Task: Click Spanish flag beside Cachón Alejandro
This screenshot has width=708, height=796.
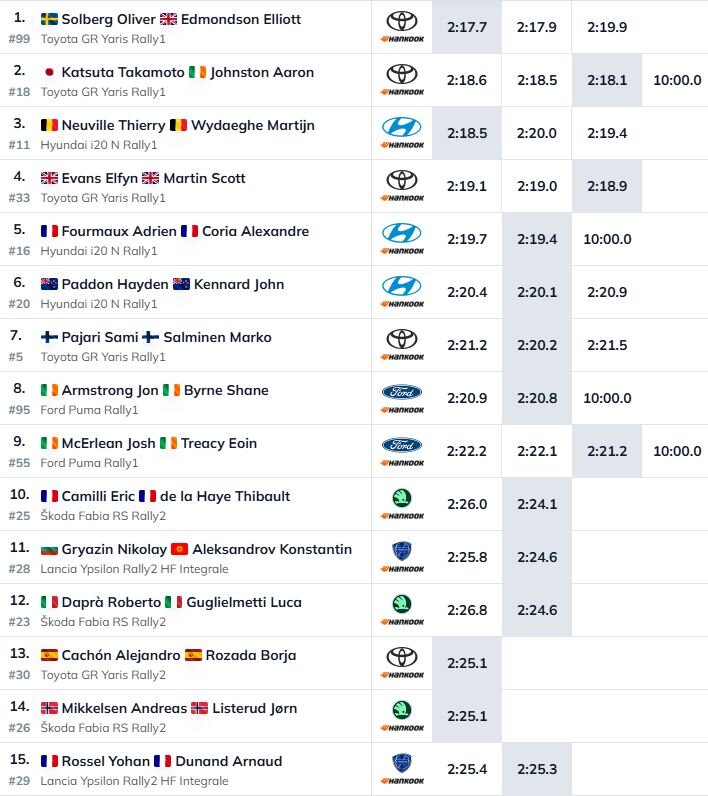Action: [x=49, y=656]
